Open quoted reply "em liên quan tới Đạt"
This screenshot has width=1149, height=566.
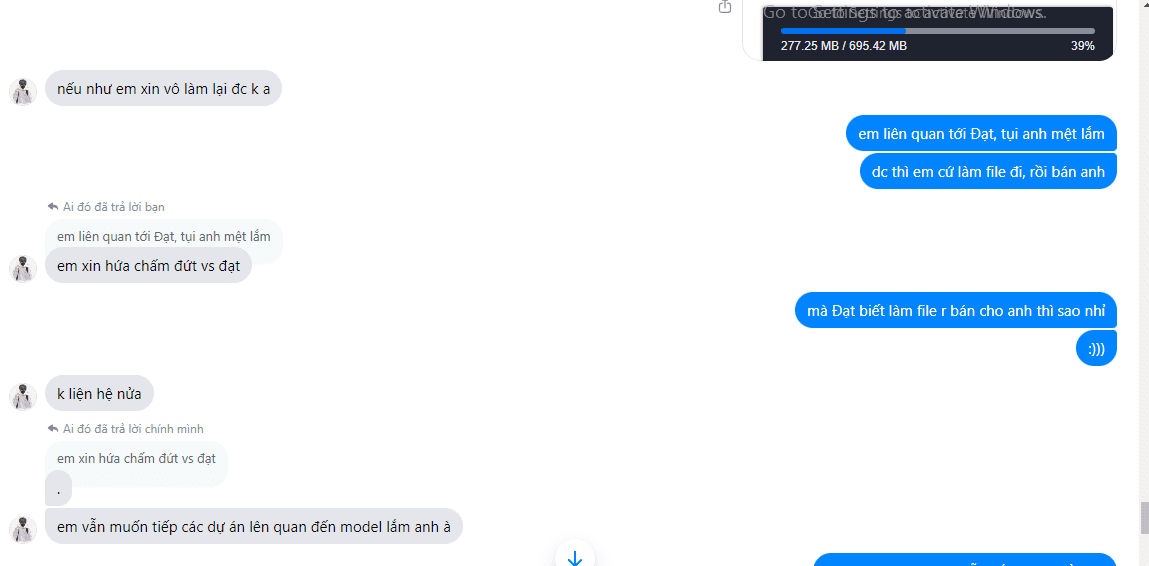coord(163,237)
